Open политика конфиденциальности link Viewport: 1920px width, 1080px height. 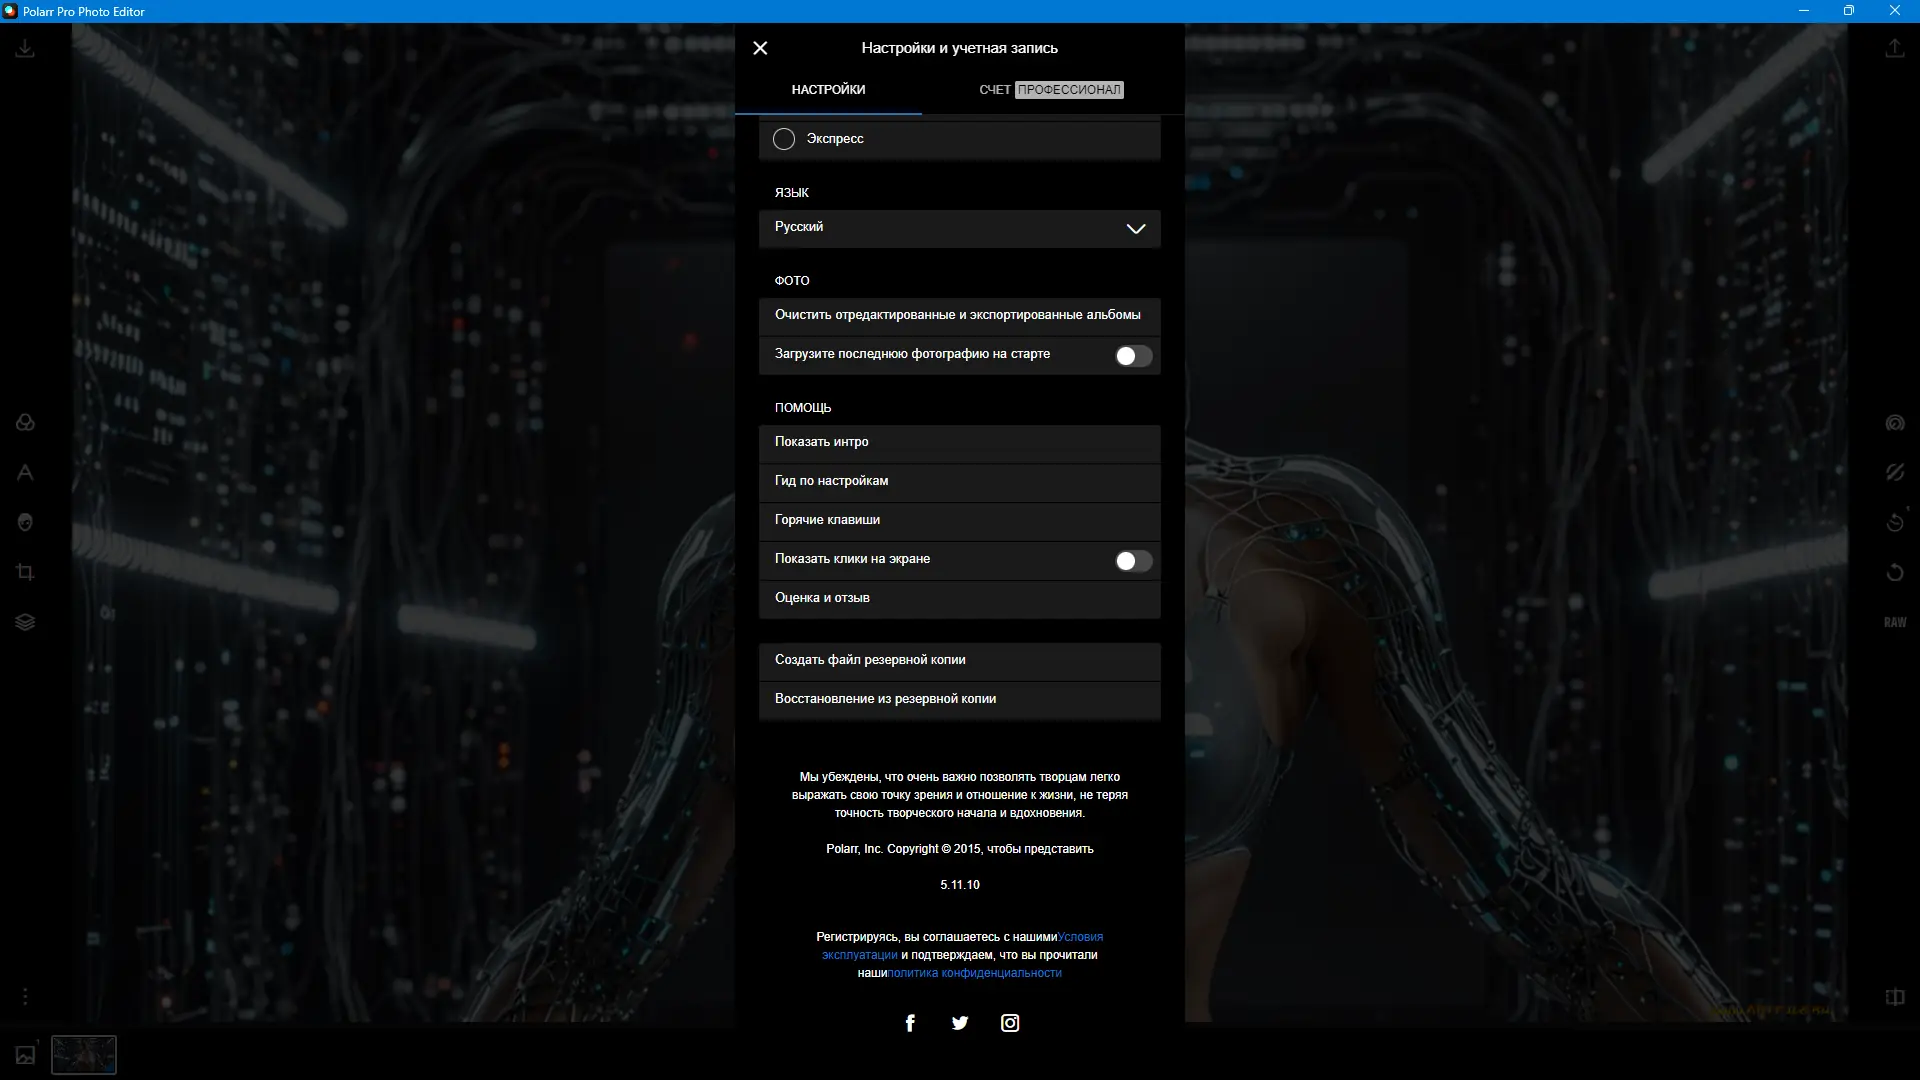click(x=975, y=973)
